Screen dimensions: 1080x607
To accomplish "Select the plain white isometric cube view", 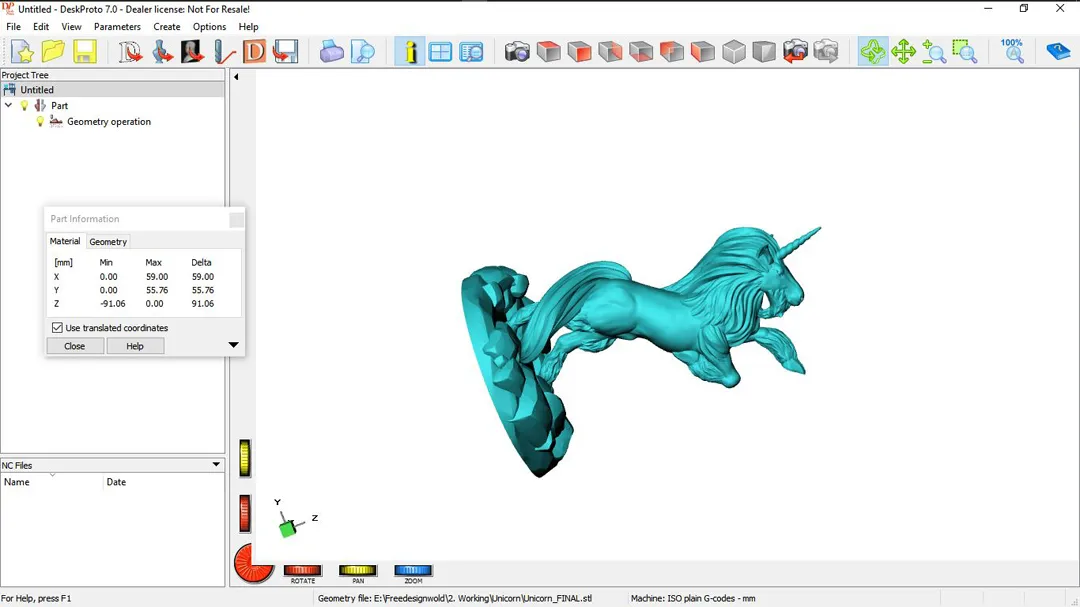I will click(734, 52).
